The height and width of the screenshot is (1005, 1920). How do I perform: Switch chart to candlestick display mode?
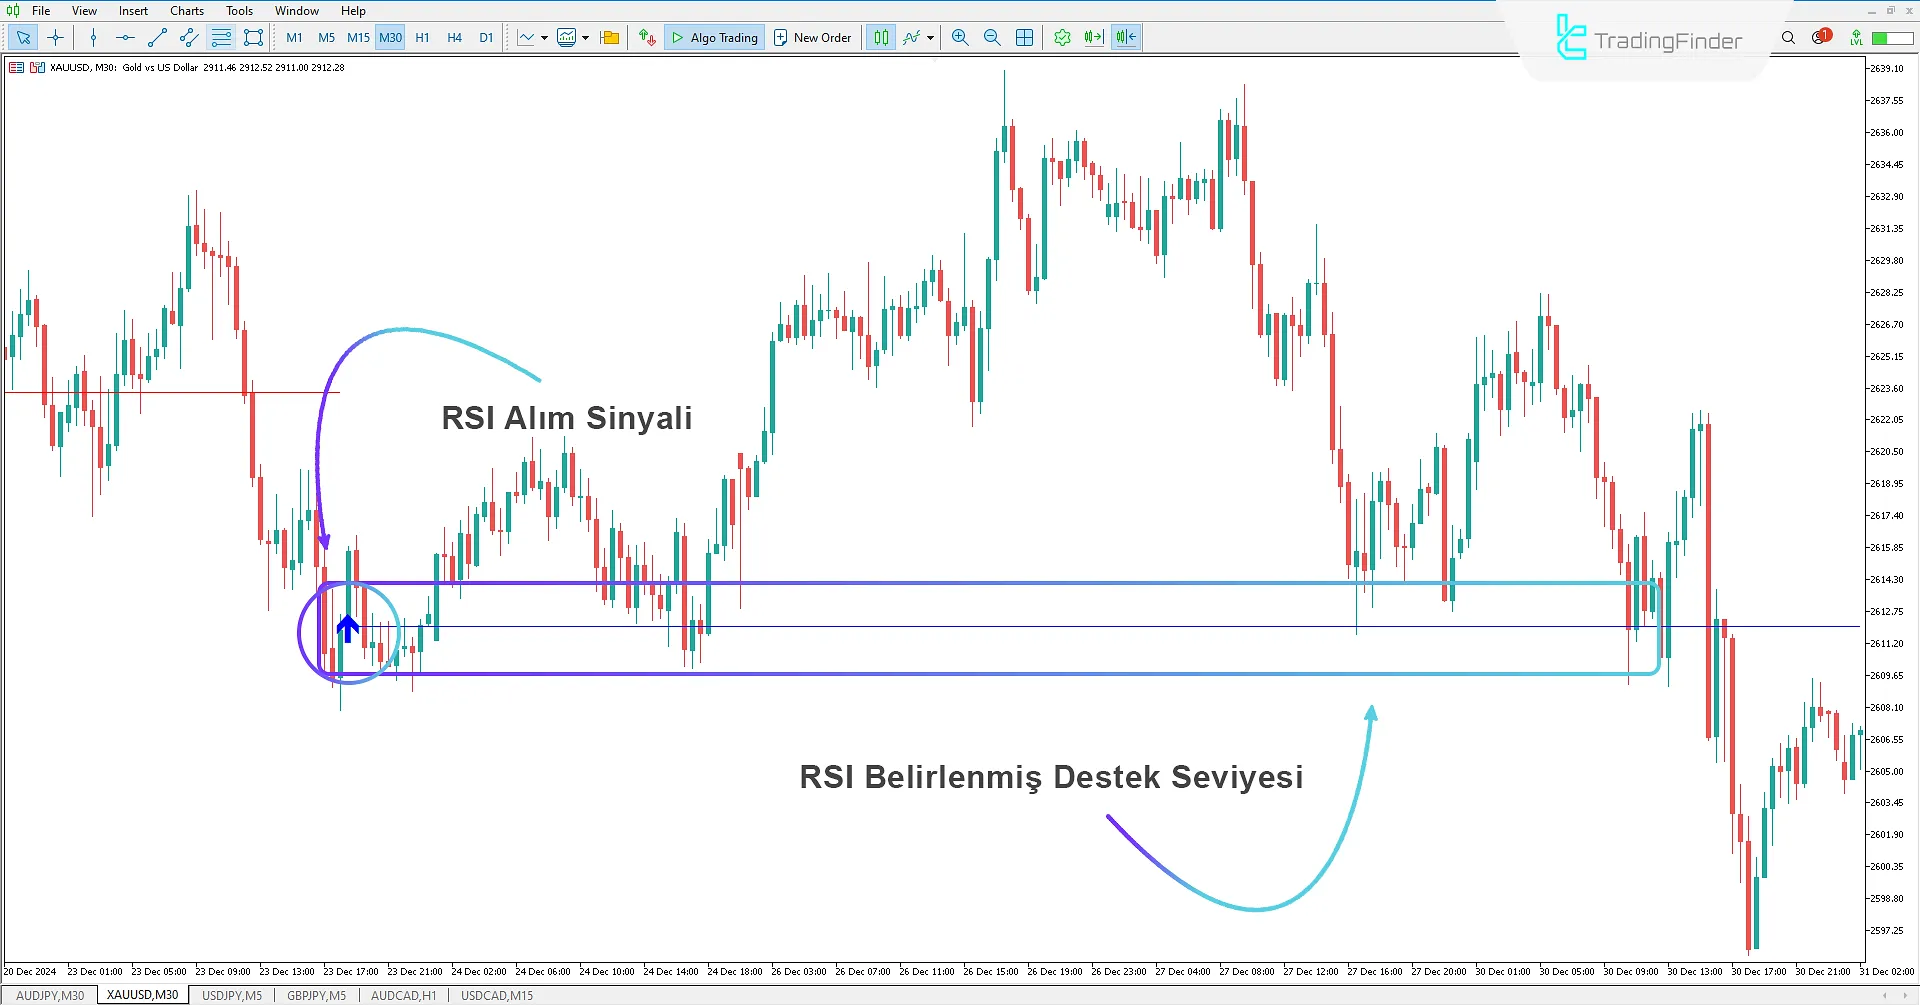click(880, 37)
